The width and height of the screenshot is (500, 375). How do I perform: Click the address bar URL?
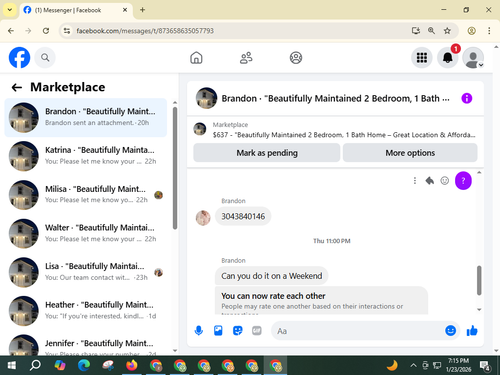pyautogui.click(x=145, y=31)
